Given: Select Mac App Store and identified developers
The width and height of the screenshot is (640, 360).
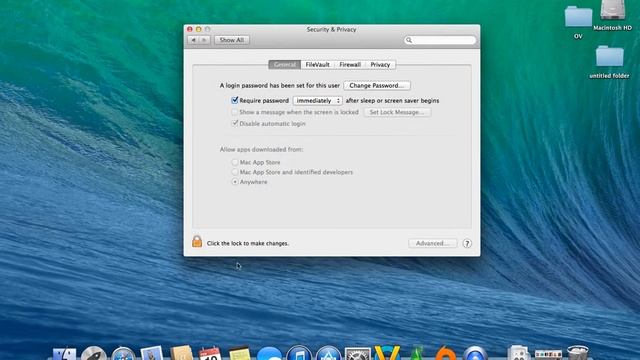Looking at the screenshot, I should [x=235, y=172].
